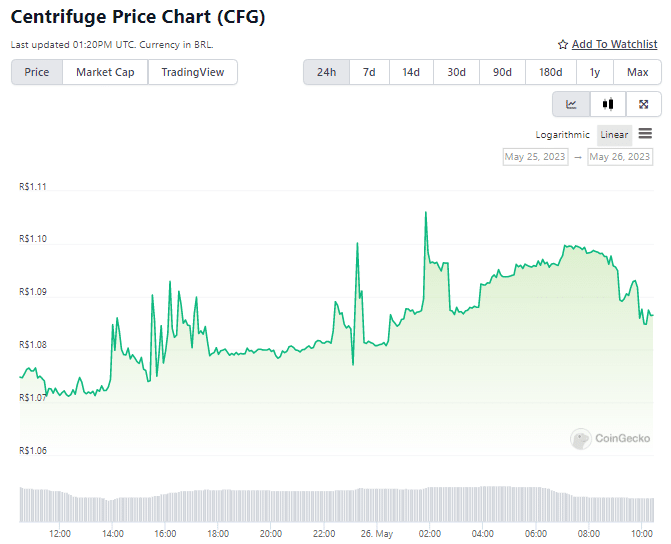Screen dimensions: 671x544
Task: Click the price spike just before 26. May
Action: pos(357,244)
